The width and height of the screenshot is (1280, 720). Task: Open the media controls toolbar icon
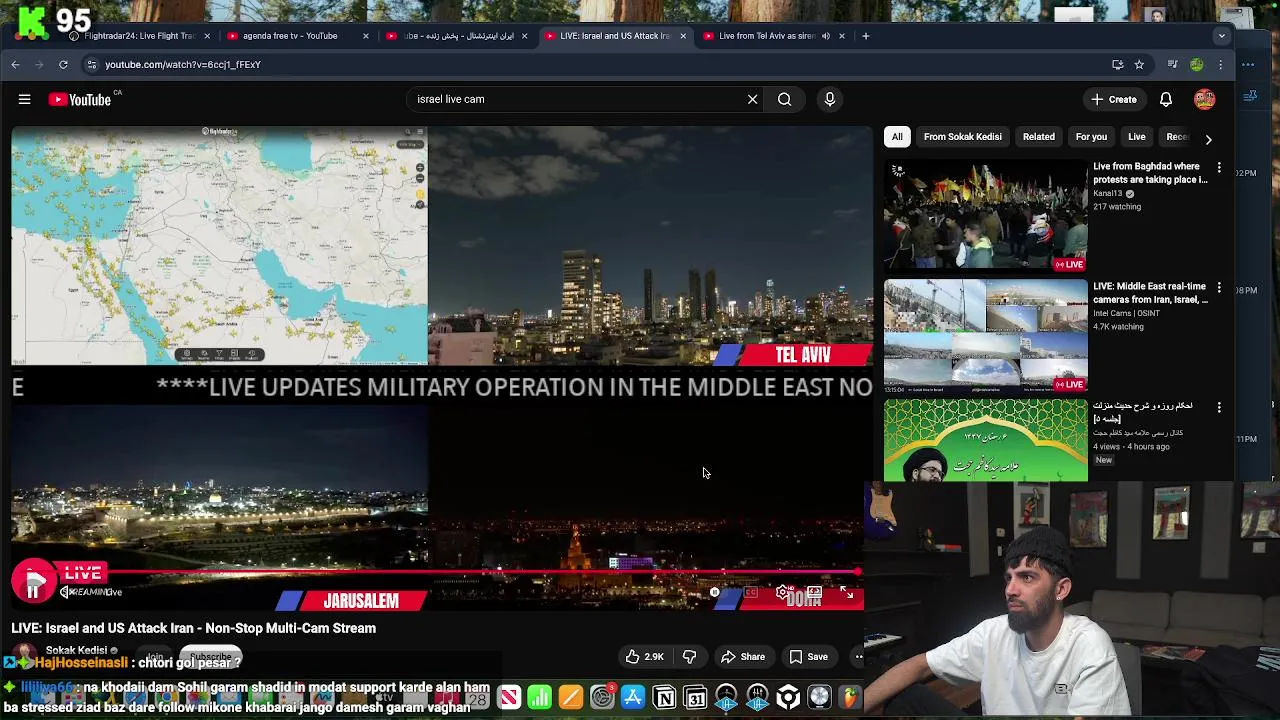[1172, 64]
